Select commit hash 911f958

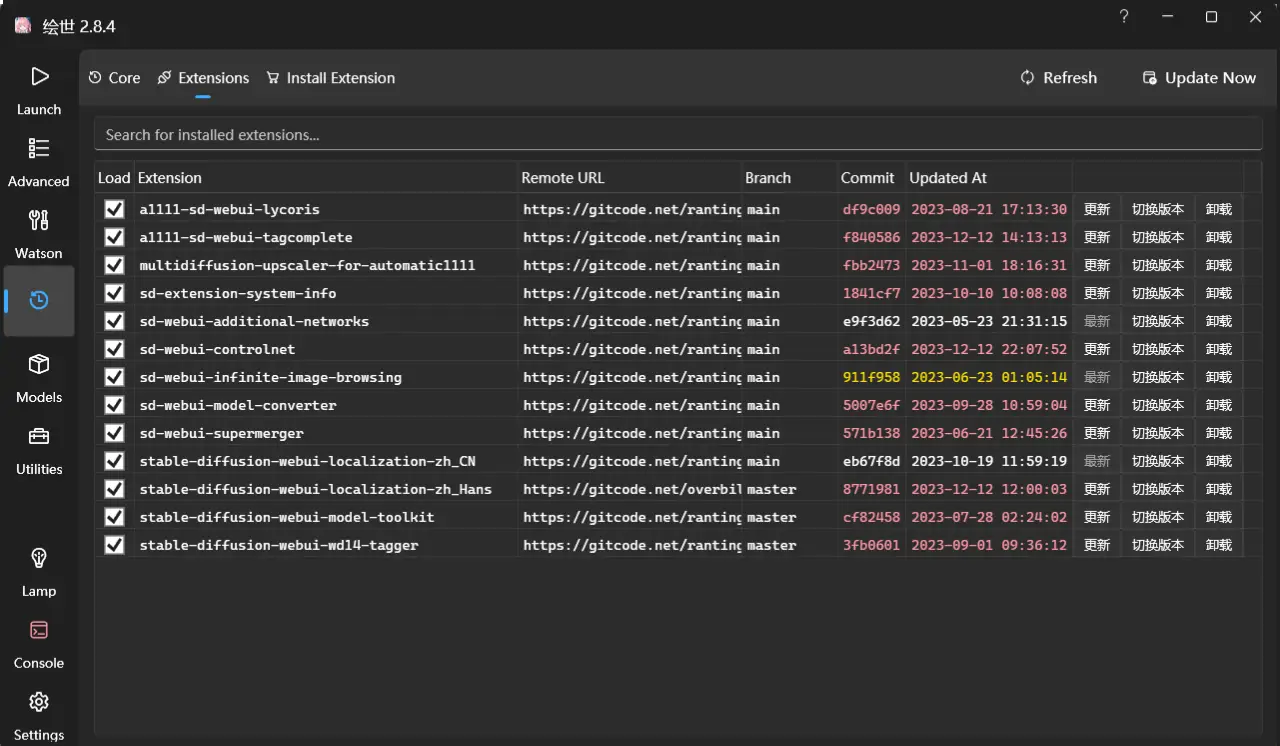871,377
